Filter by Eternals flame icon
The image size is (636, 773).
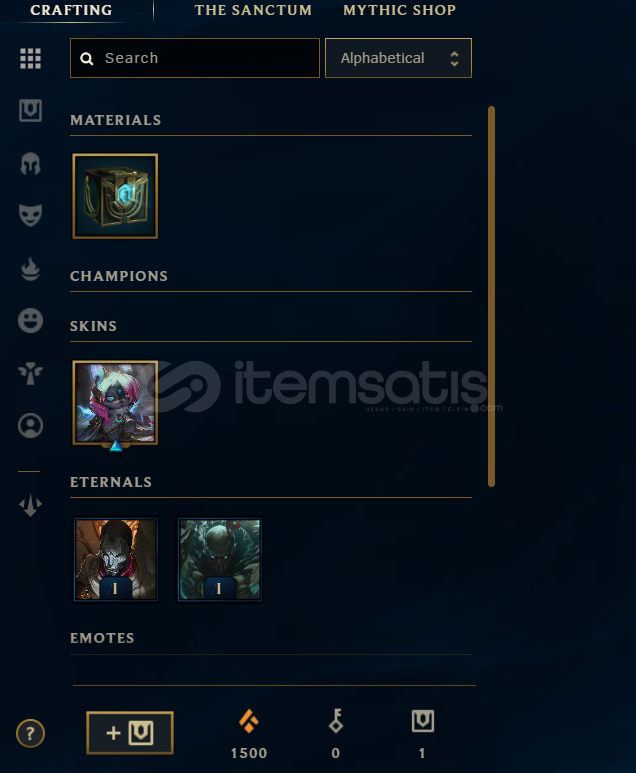[x=30, y=269]
